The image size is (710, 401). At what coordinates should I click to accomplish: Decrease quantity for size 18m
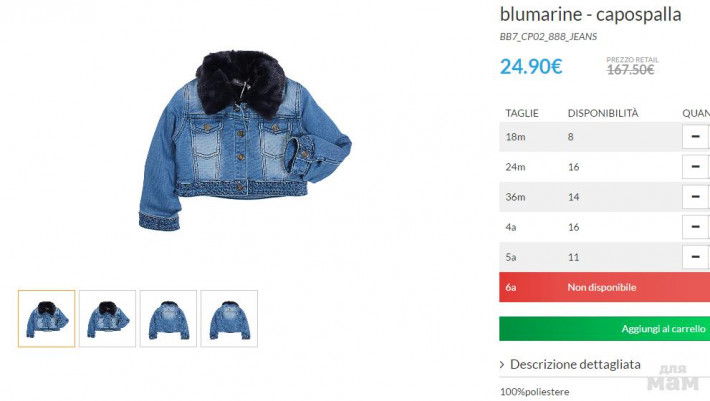[696, 137]
